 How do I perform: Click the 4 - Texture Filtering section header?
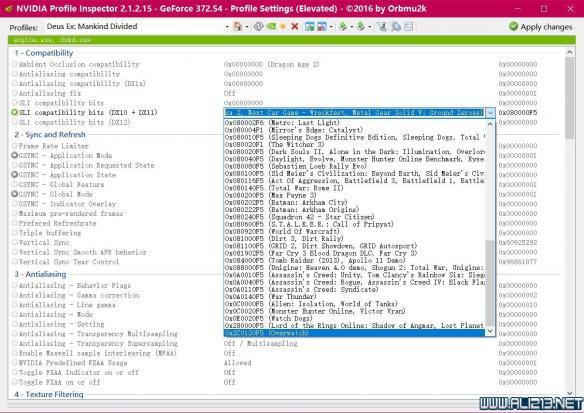49,394
